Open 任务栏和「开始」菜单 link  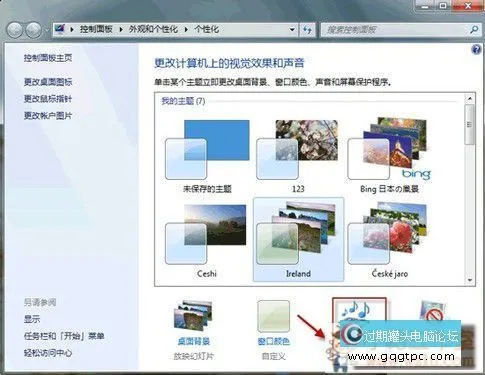[64, 336]
